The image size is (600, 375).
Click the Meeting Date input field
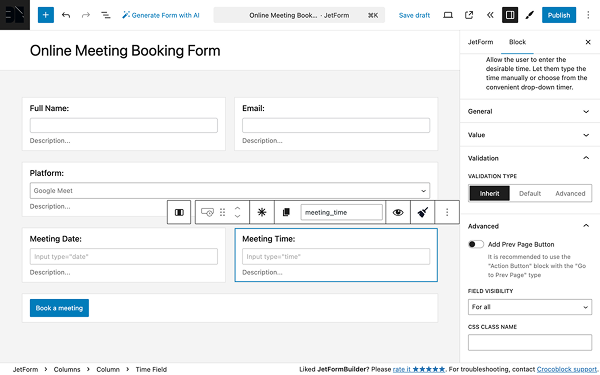point(124,256)
